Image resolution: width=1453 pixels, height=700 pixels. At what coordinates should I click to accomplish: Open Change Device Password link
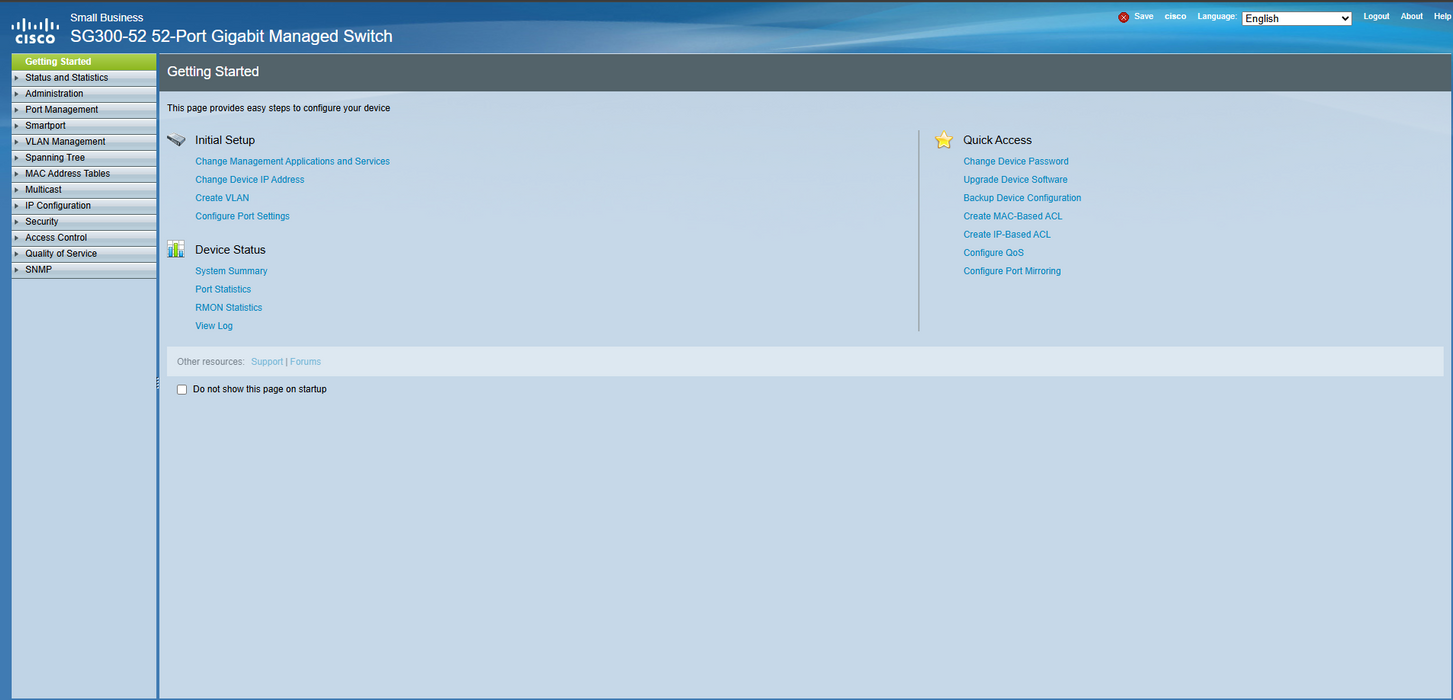1016,162
